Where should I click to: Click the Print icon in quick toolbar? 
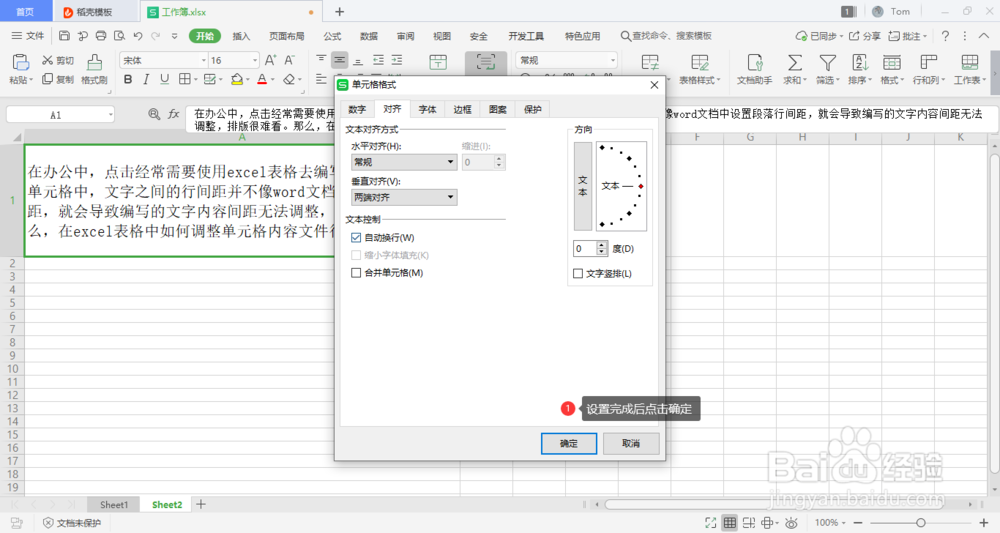click(x=101, y=36)
